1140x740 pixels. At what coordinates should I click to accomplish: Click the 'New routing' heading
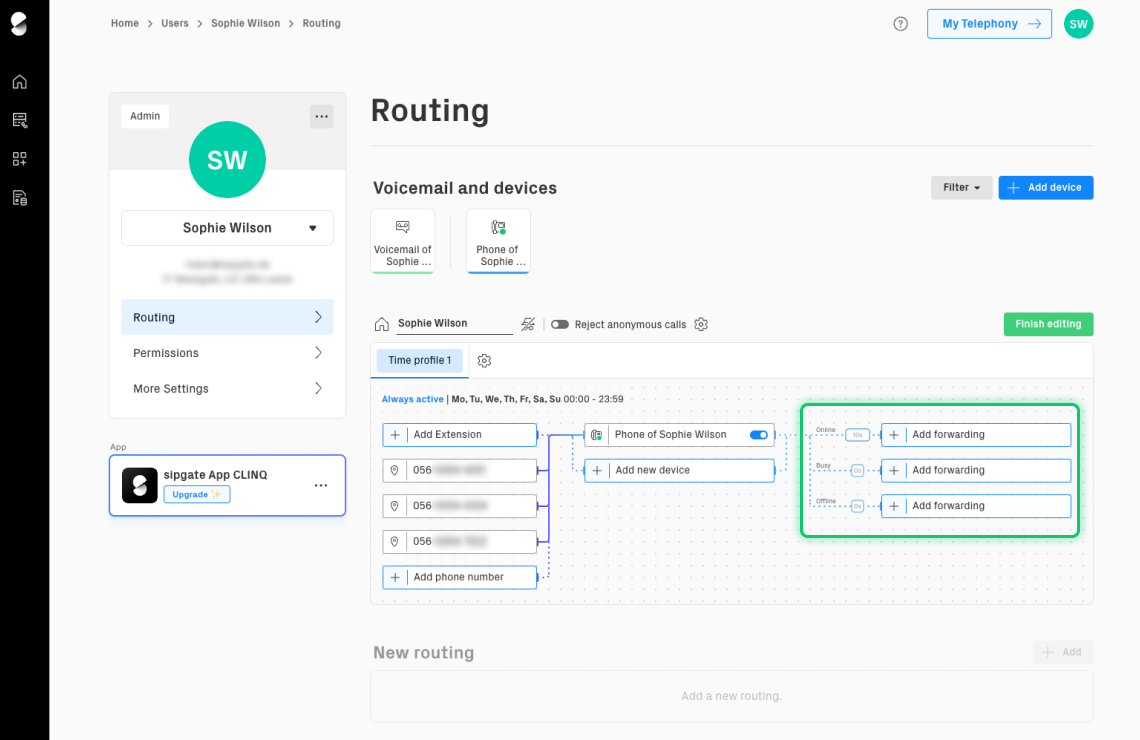[x=423, y=653]
